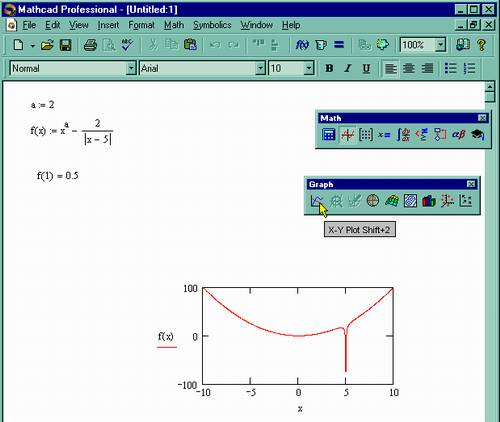The width and height of the screenshot is (500, 422).
Task: Expand the font size 10 dropdown
Action: coord(309,68)
